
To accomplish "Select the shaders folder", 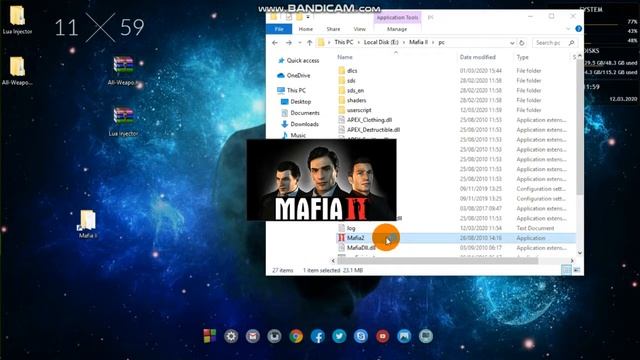I will [356, 100].
